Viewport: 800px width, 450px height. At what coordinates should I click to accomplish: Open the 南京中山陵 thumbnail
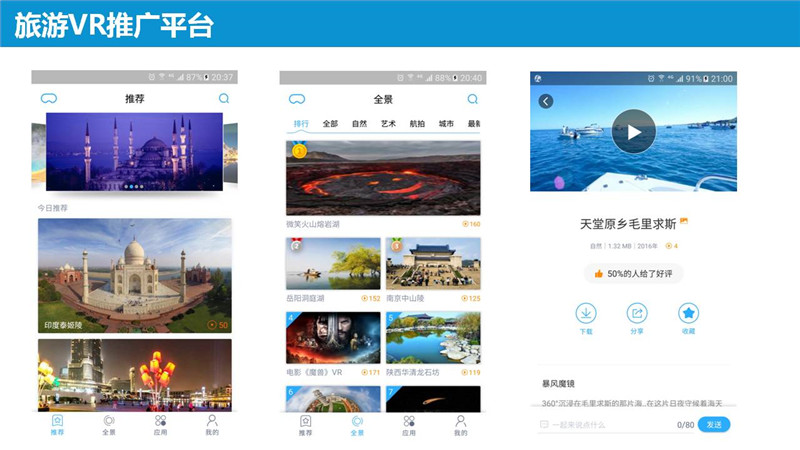433,263
